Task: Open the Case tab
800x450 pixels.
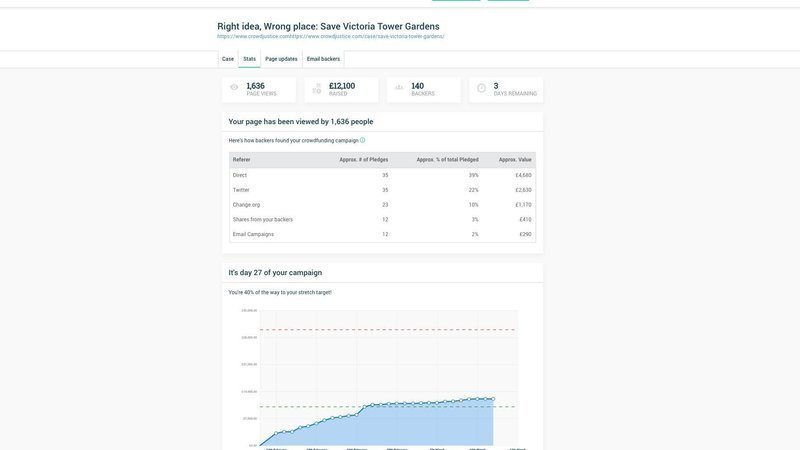Action: tap(228, 59)
